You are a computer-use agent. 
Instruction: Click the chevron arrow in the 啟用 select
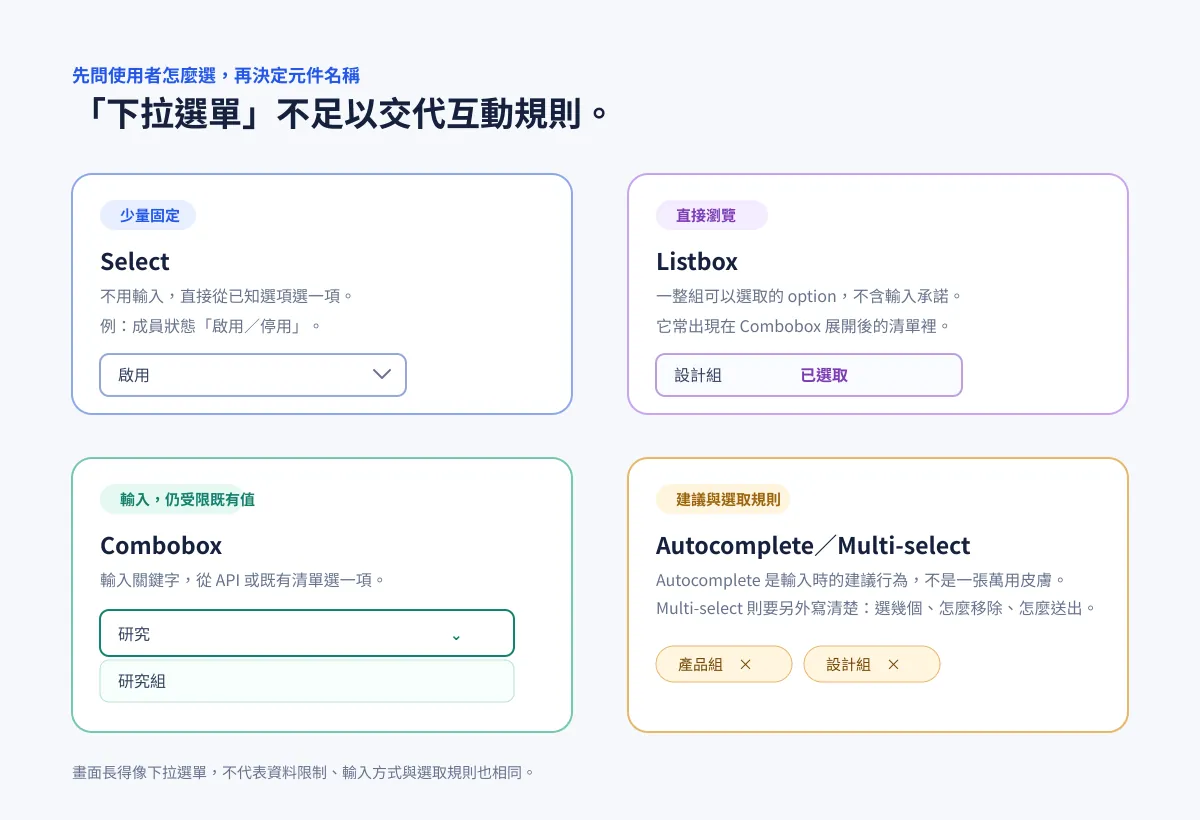(x=381, y=375)
